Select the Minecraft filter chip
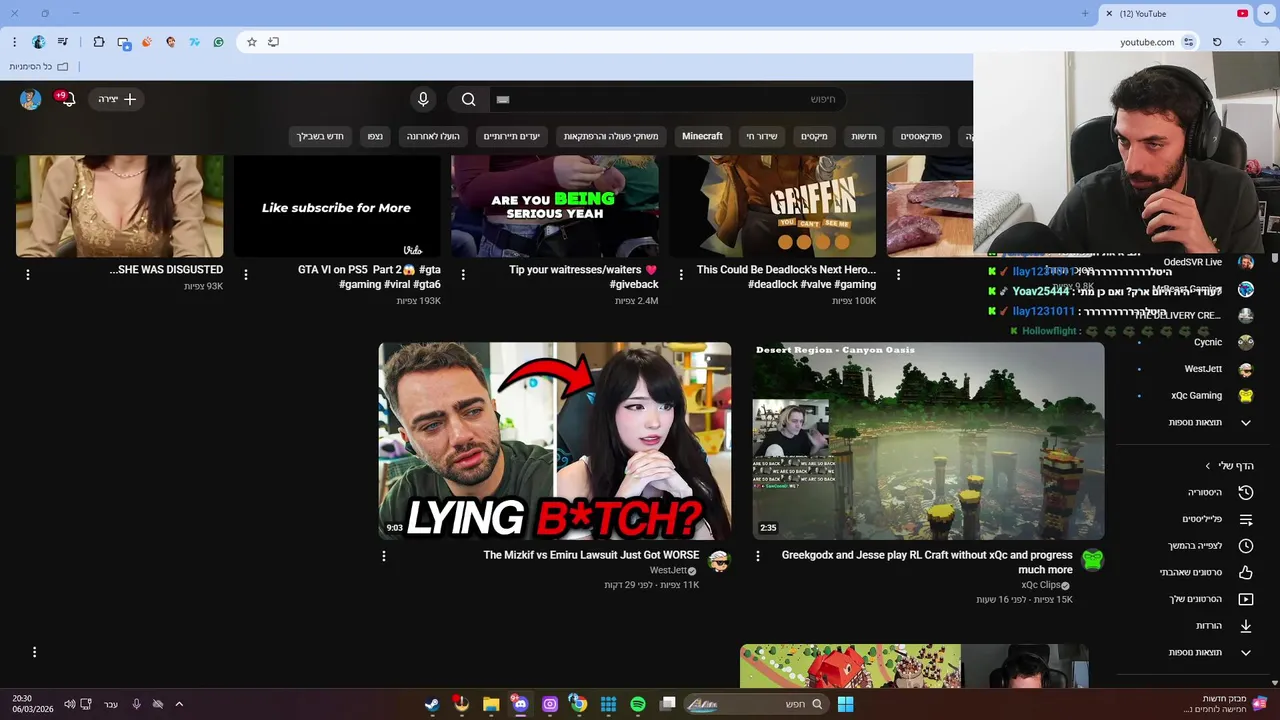The height and width of the screenshot is (720, 1280). pos(702,136)
